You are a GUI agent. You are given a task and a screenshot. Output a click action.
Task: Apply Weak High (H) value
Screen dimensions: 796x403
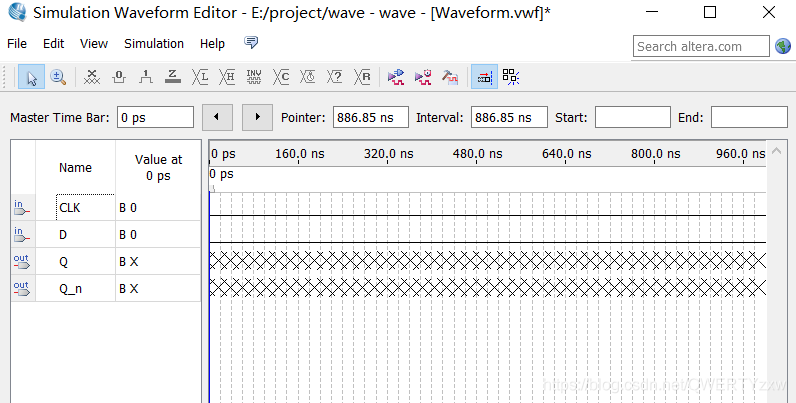pyautogui.click(x=227, y=77)
